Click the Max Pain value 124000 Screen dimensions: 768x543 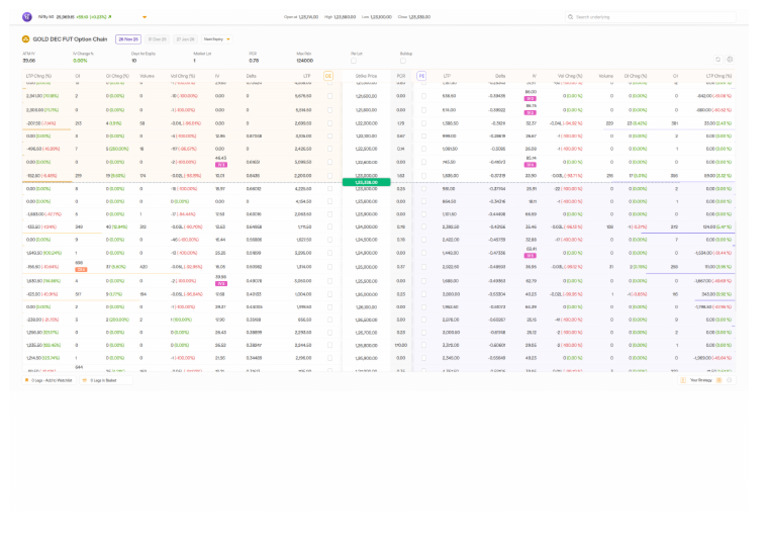tap(305, 61)
